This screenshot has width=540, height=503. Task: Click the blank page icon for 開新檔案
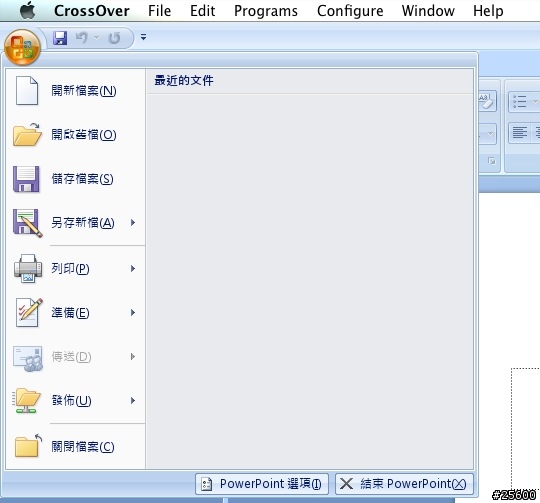(x=27, y=91)
